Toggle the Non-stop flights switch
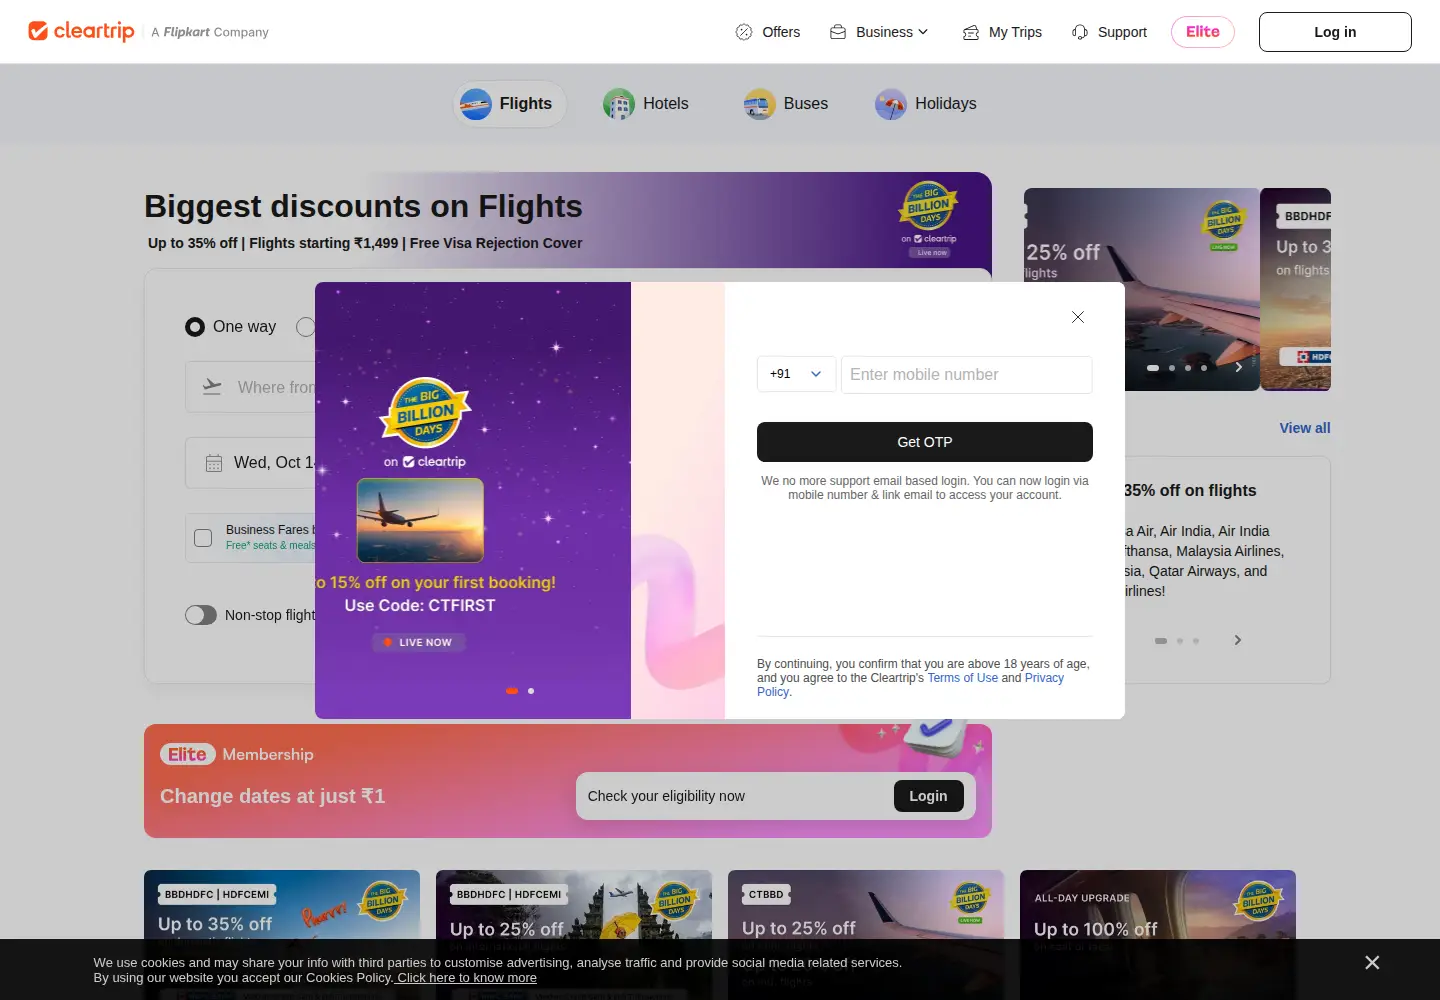1440x1000 pixels. (201, 615)
